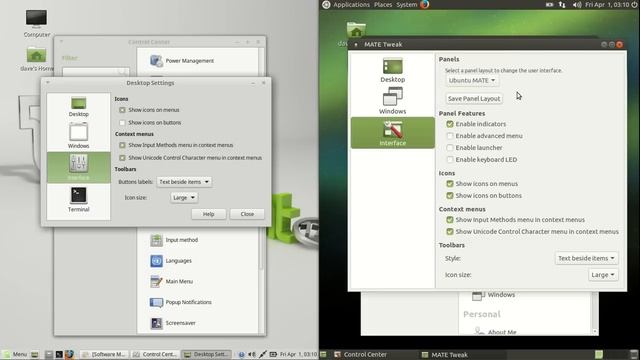Toggle Show icons on menus in Desktop Settings
Screen dimensions: 640x360
(x=122, y=110)
